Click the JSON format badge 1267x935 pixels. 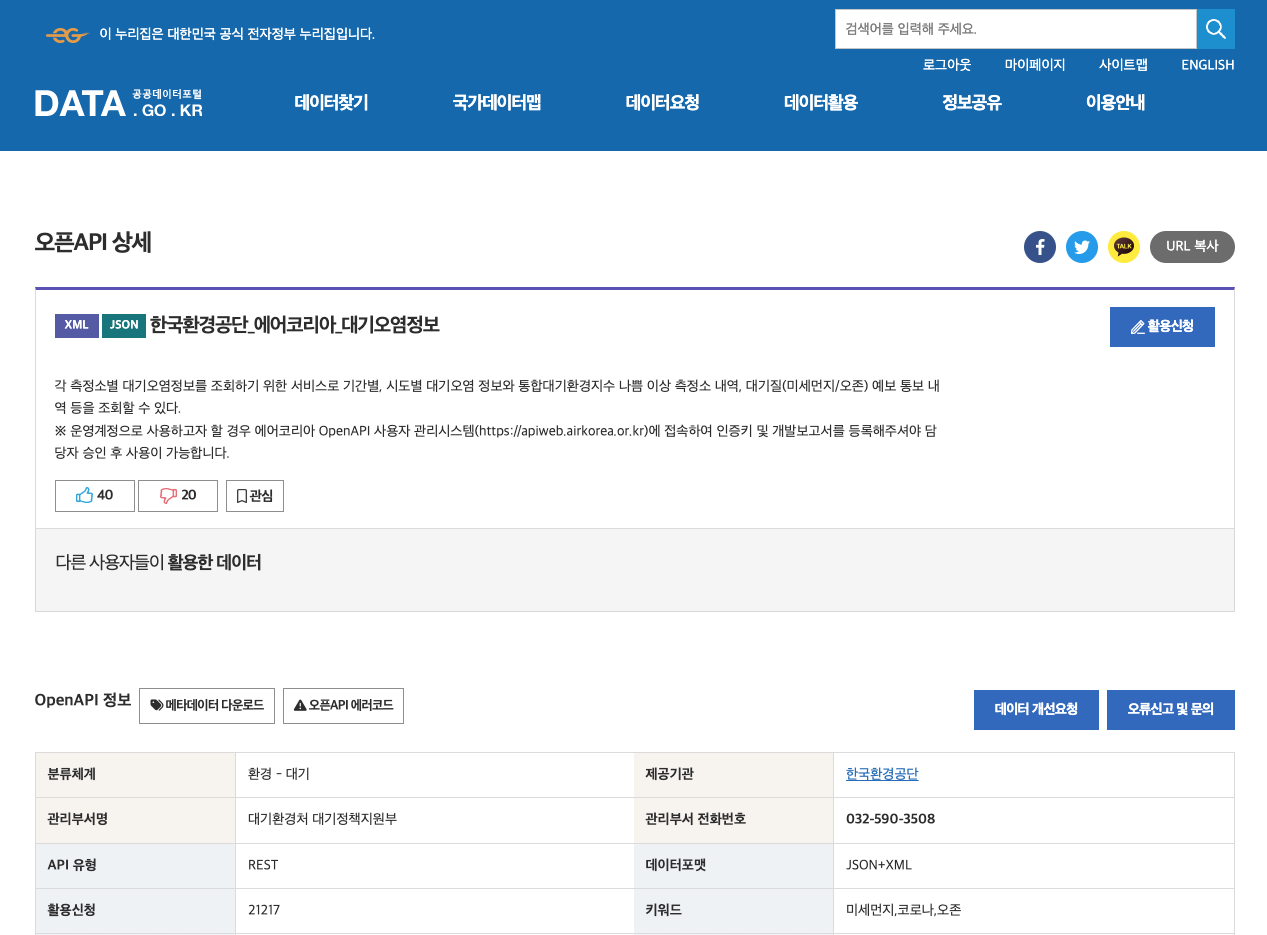click(124, 325)
